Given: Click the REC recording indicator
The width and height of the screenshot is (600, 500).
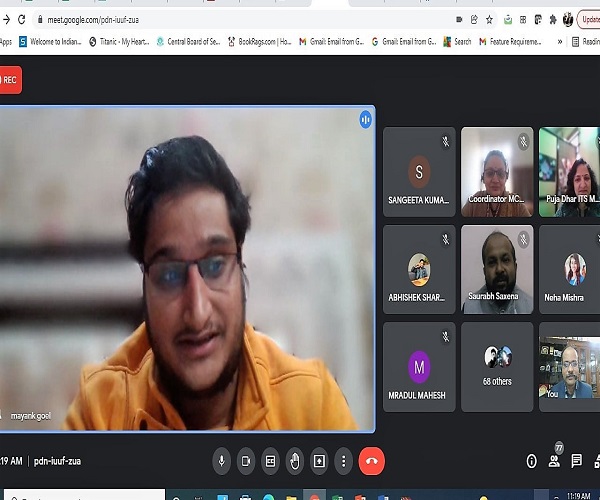Looking at the screenshot, I should coord(9,80).
